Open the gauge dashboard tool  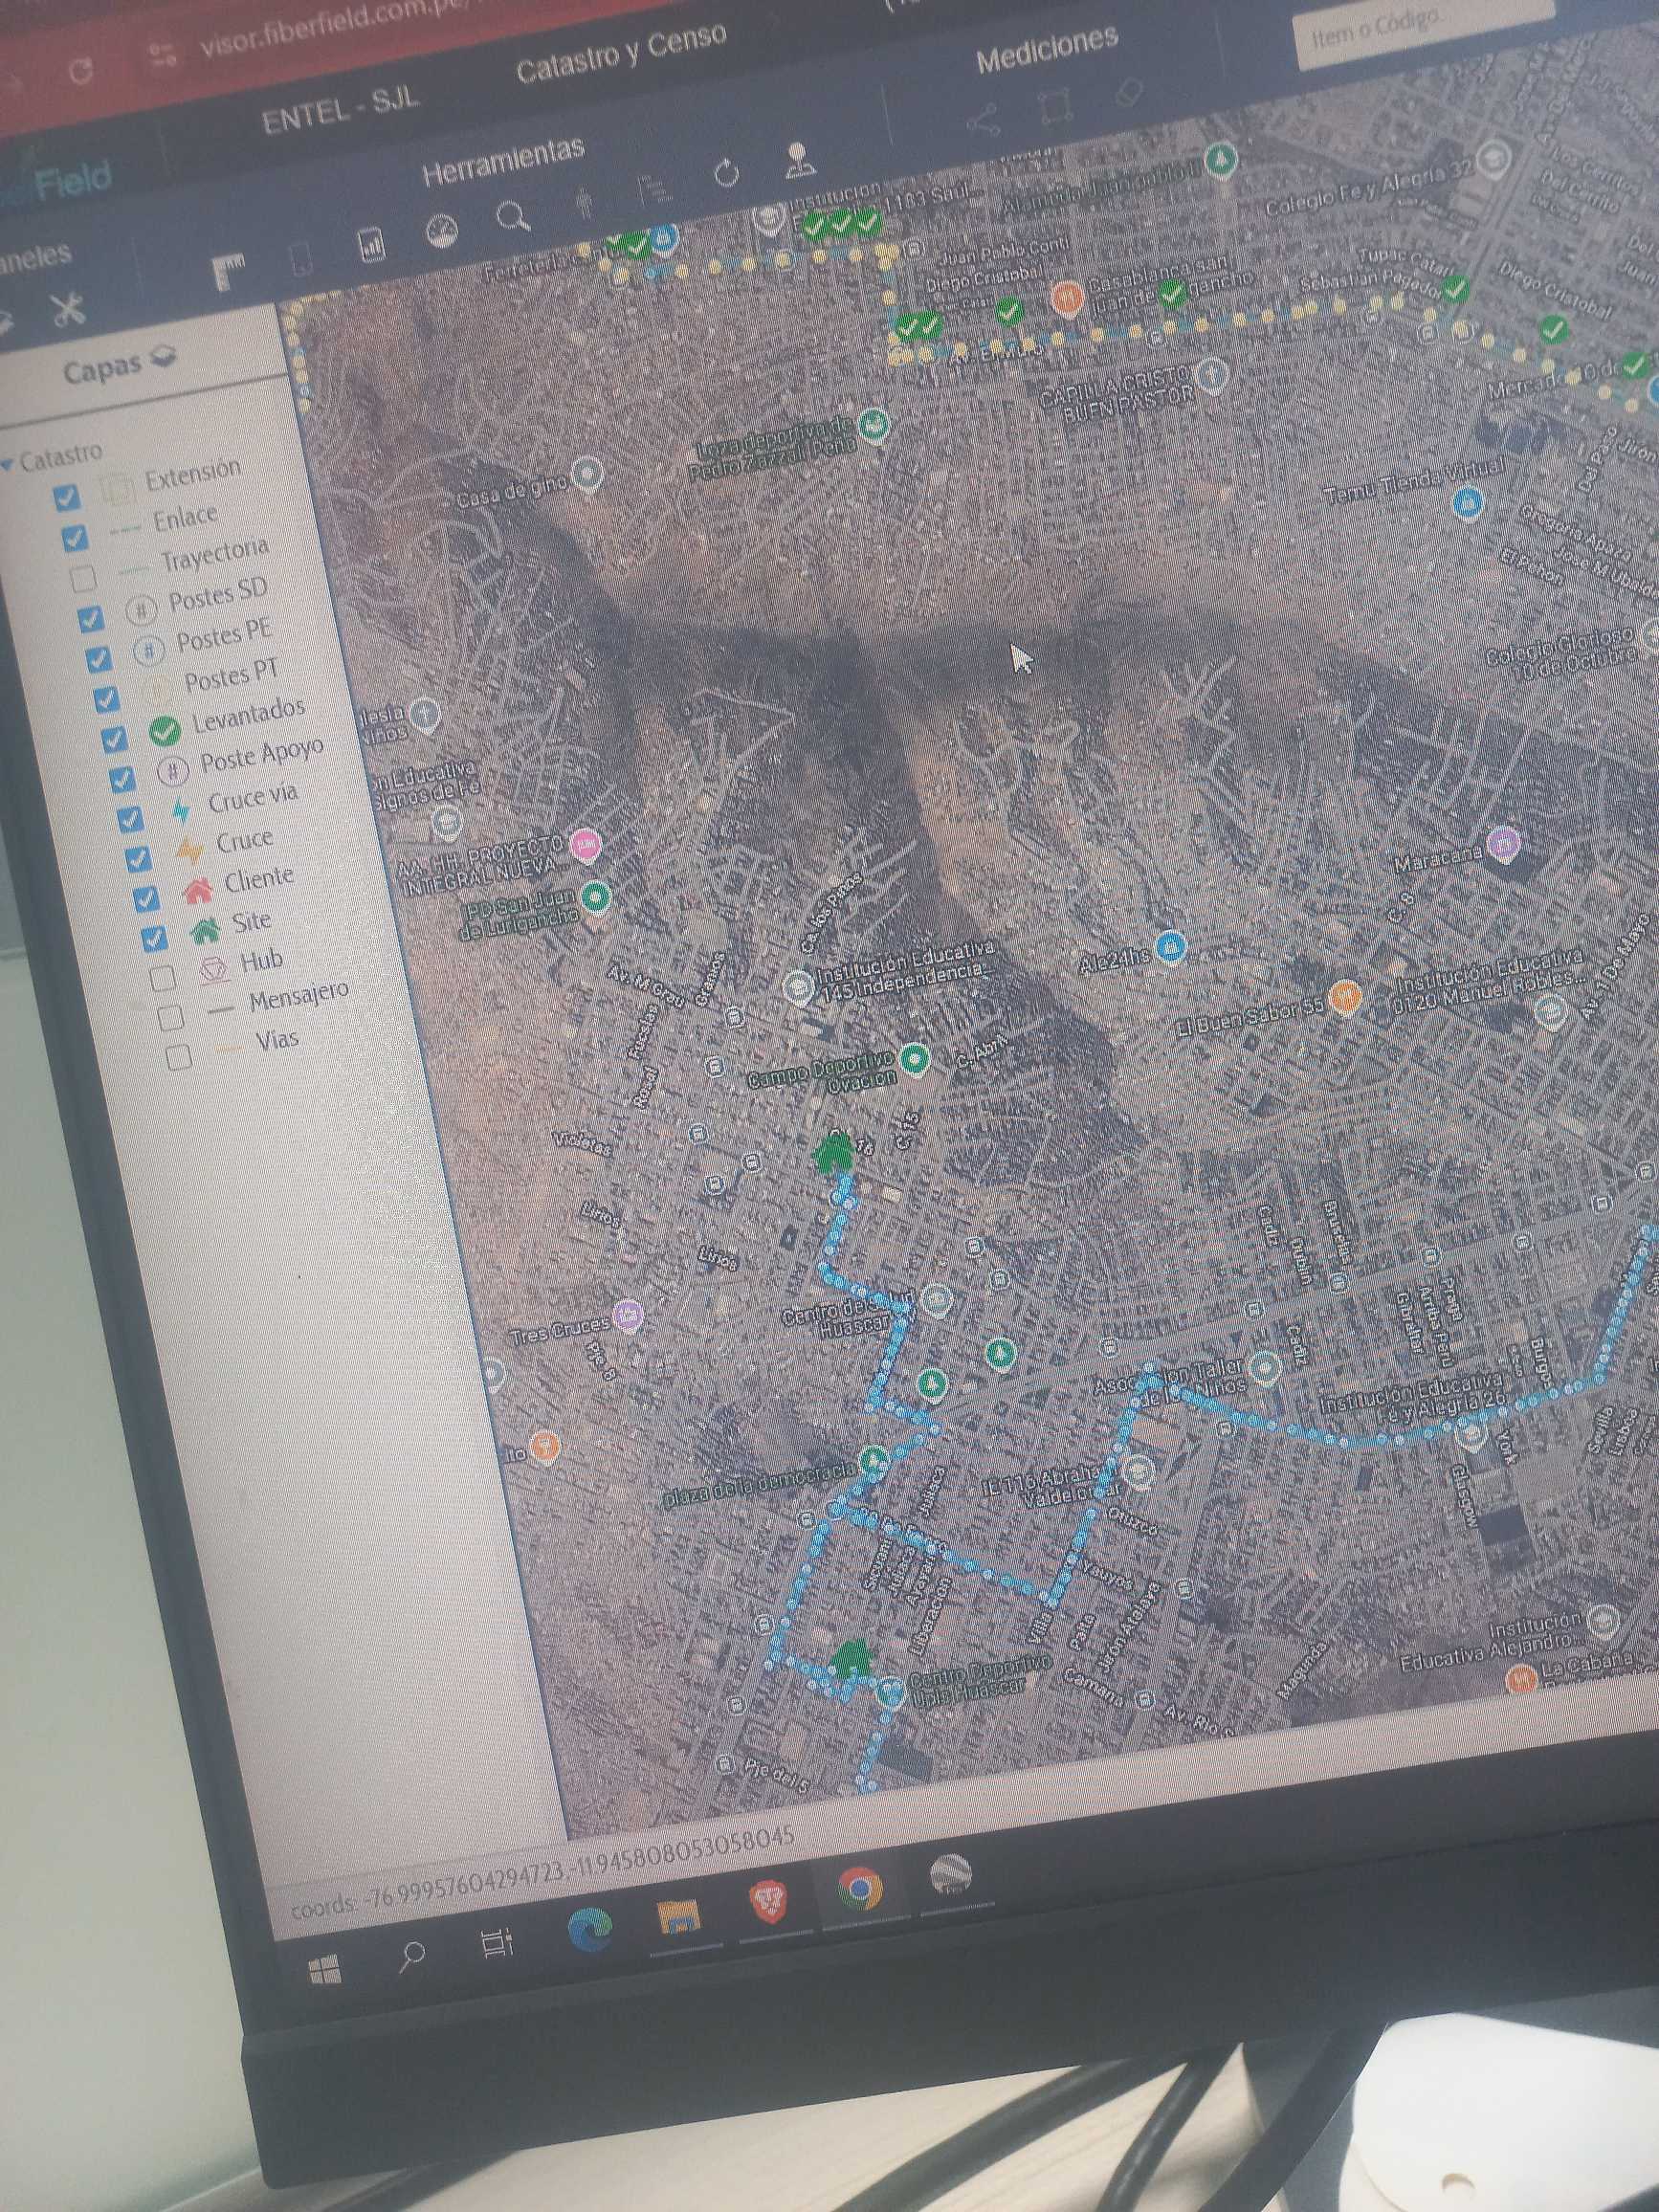pos(442,231)
